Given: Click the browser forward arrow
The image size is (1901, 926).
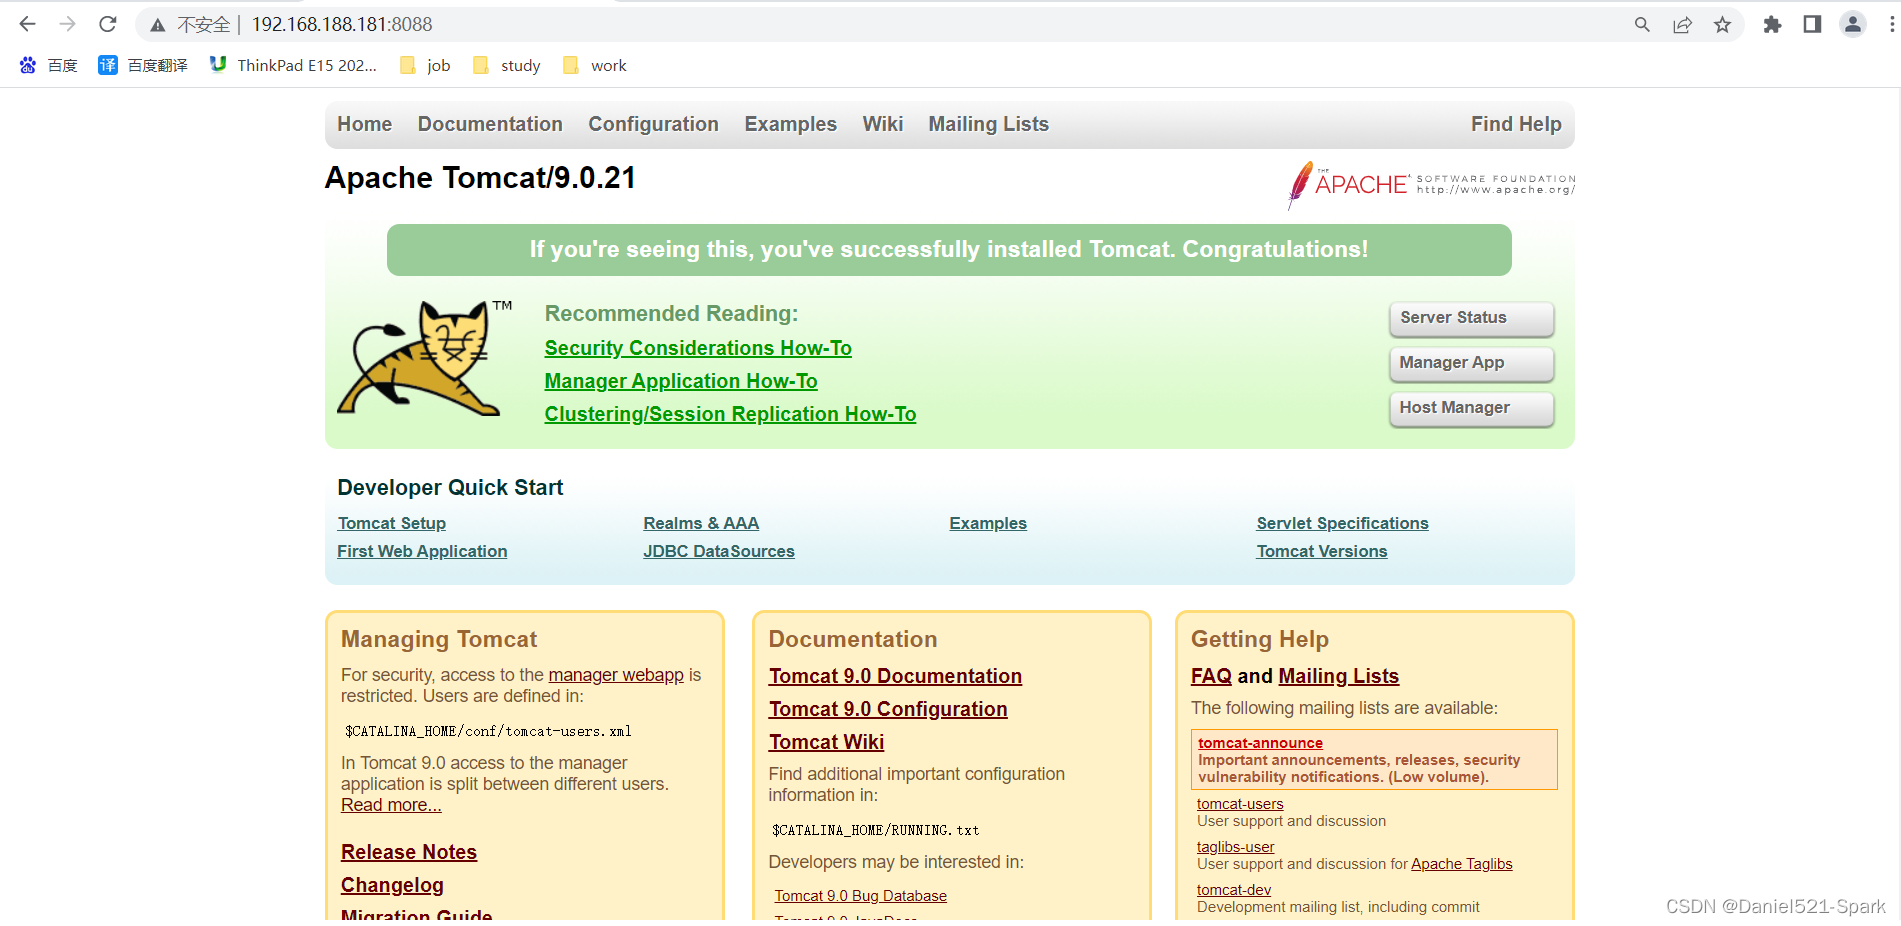Looking at the screenshot, I should pyautogui.click(x=67, y=24).
